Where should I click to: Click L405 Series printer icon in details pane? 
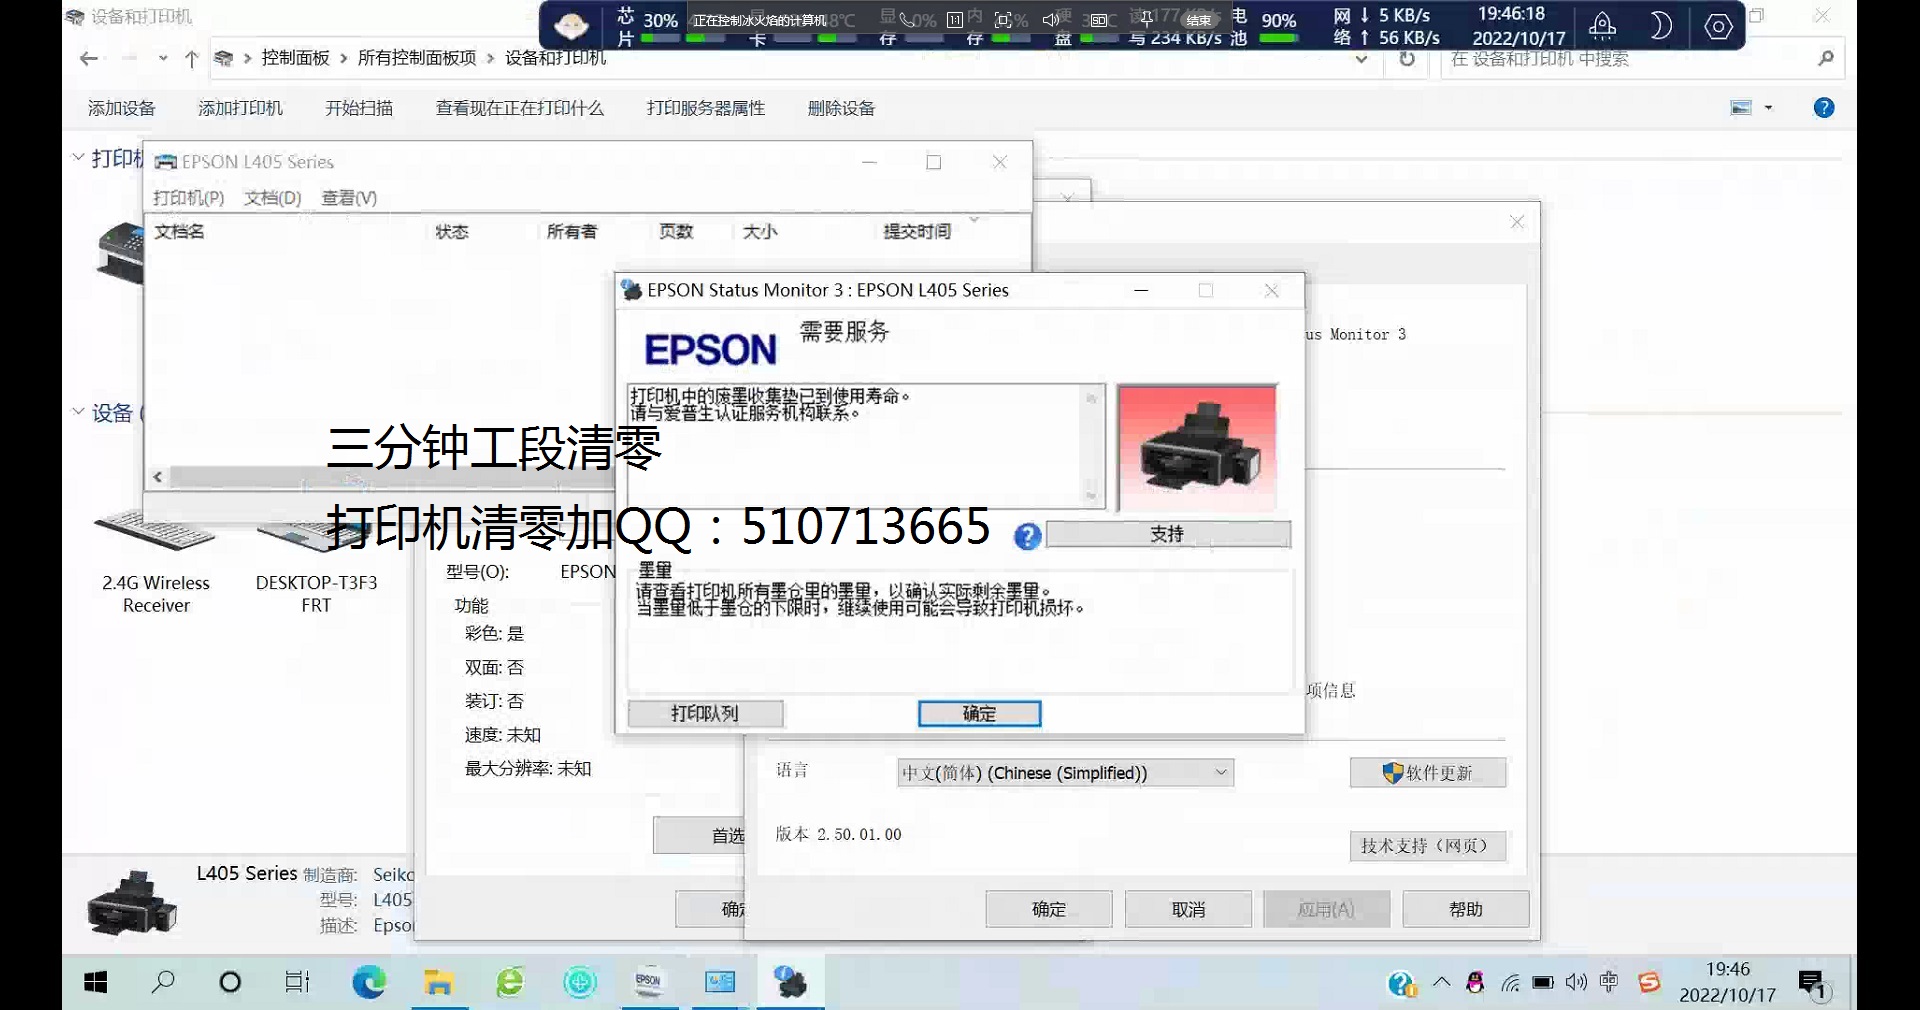[x=132, y=903]
